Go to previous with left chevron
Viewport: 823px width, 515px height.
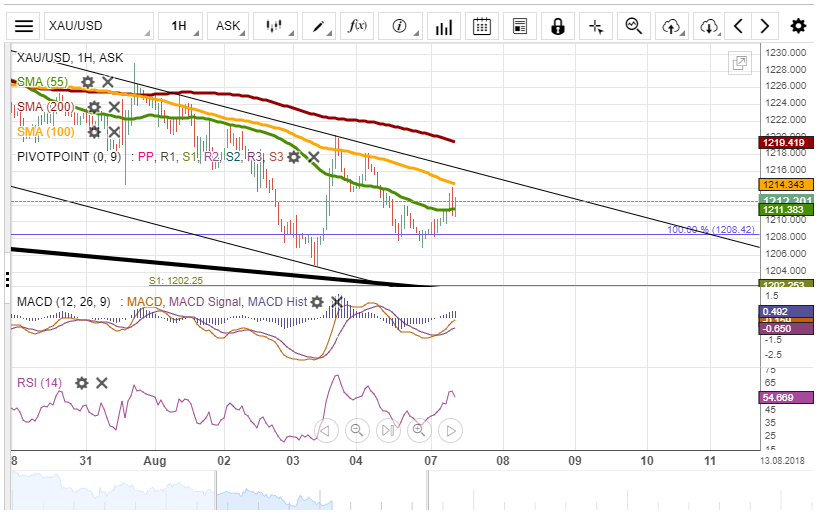(x=738, y=26)
